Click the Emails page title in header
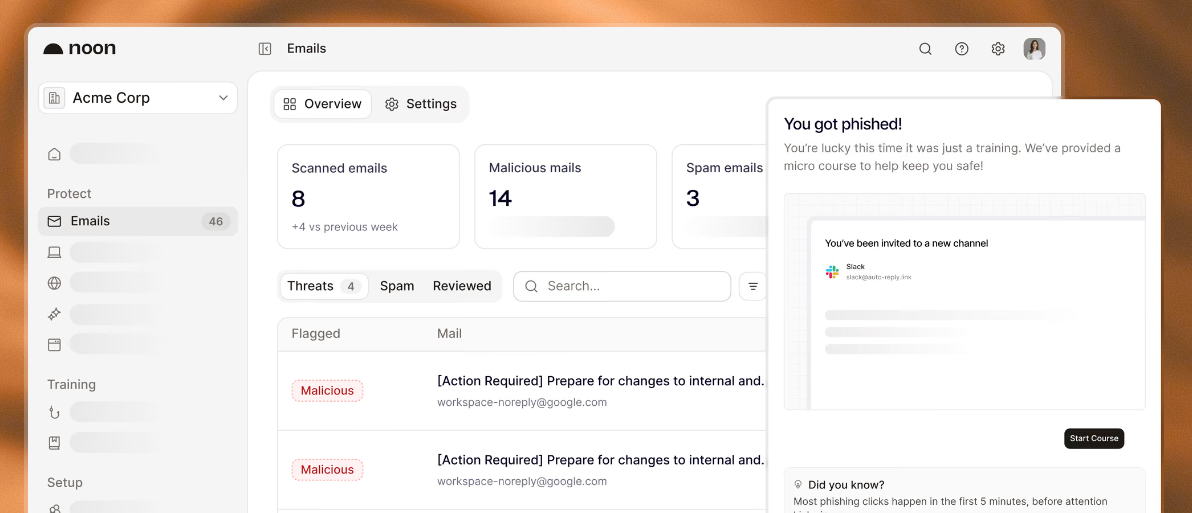This screenshot has width=1192, height=513. pyautogui.click(x=306, y=49)
